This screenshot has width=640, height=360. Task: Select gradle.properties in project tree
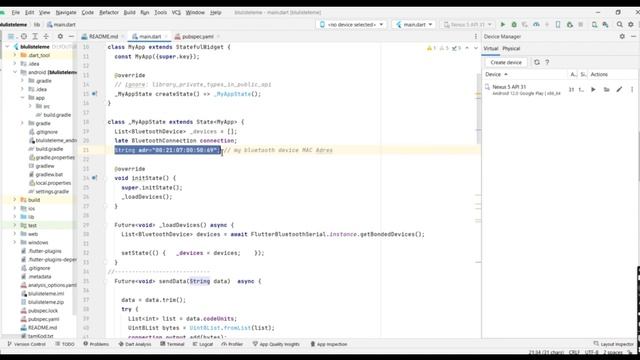(52, 158)
